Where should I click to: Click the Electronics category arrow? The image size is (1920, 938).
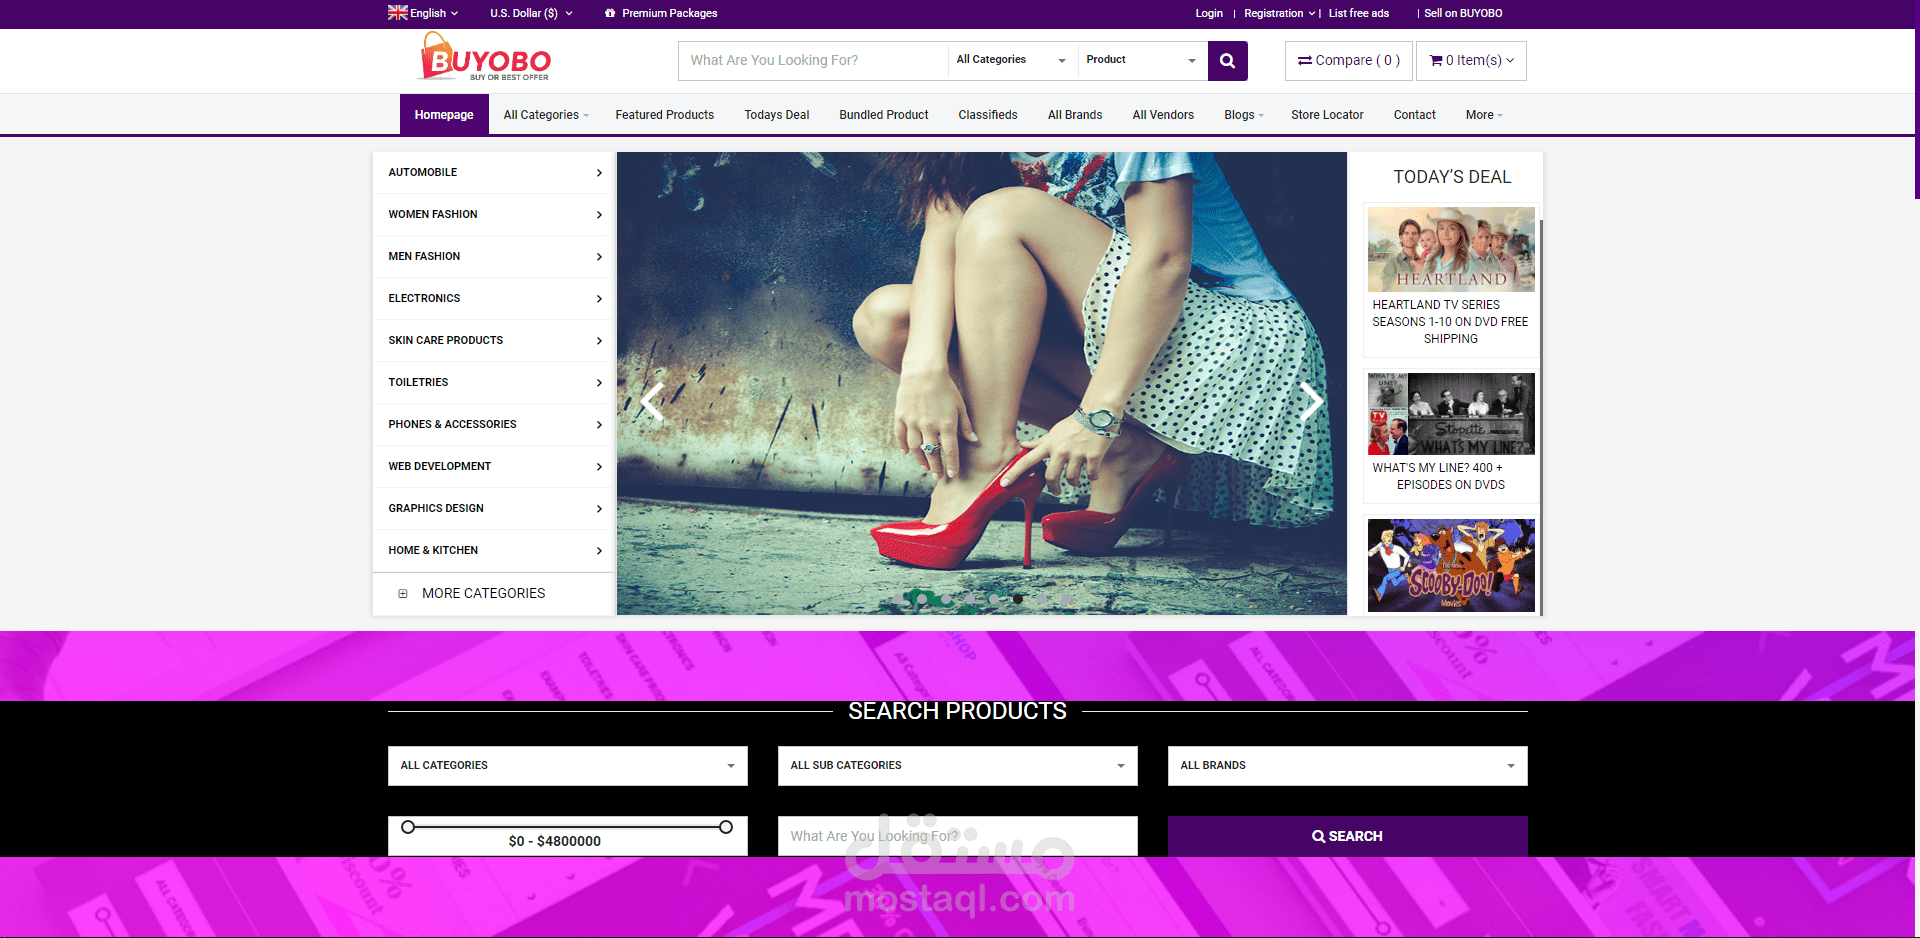click(x=599, y=299)
